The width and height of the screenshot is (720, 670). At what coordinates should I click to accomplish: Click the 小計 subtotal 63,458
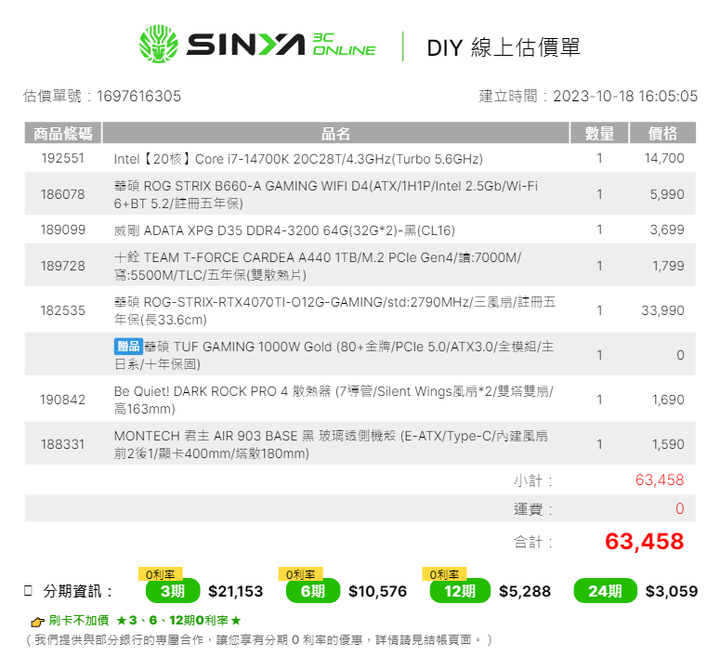pyautogui.click(x=659, y=480)
